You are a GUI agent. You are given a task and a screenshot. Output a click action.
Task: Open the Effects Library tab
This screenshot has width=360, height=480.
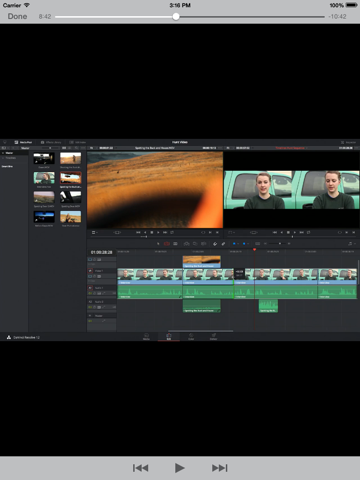point(51,142)
